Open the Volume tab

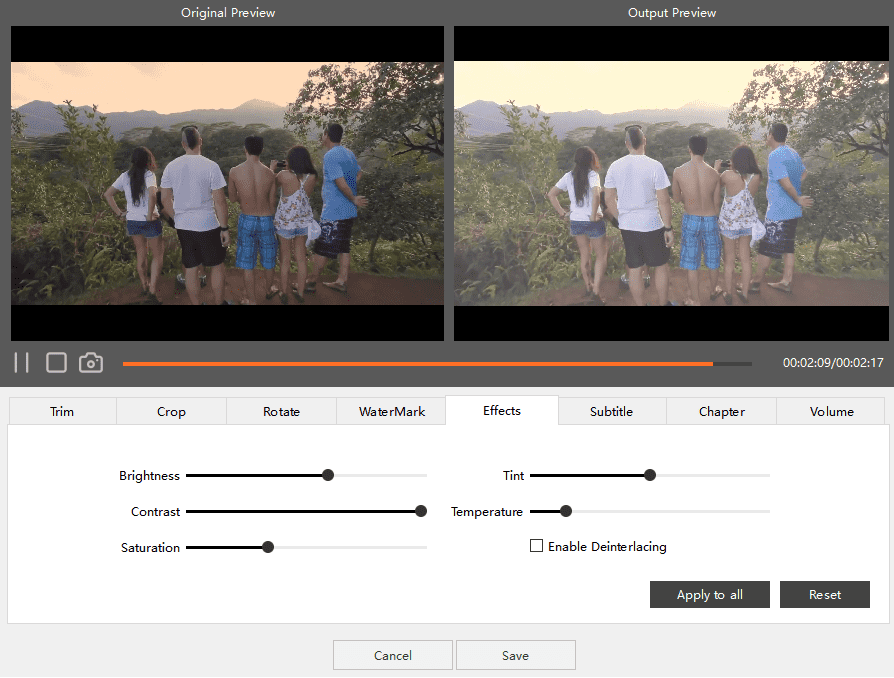(x=831, y=411)
